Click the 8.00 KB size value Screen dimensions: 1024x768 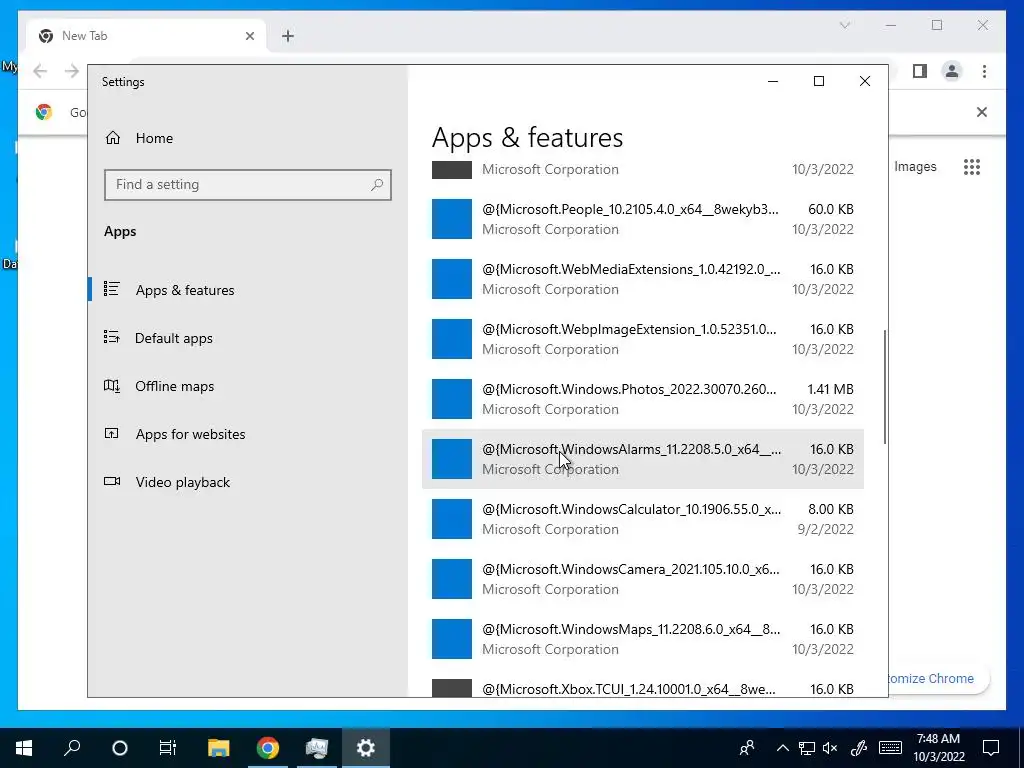click(831, 509)
